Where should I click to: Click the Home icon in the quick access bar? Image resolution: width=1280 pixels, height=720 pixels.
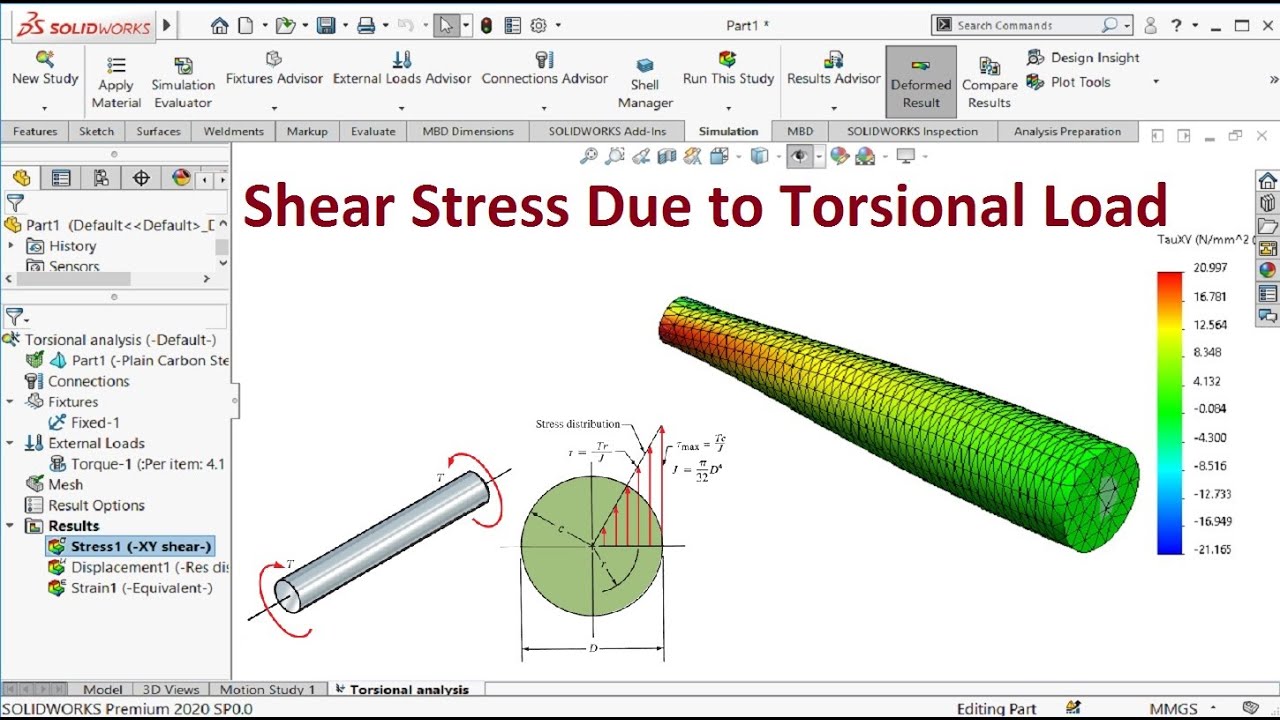(219, 26)
